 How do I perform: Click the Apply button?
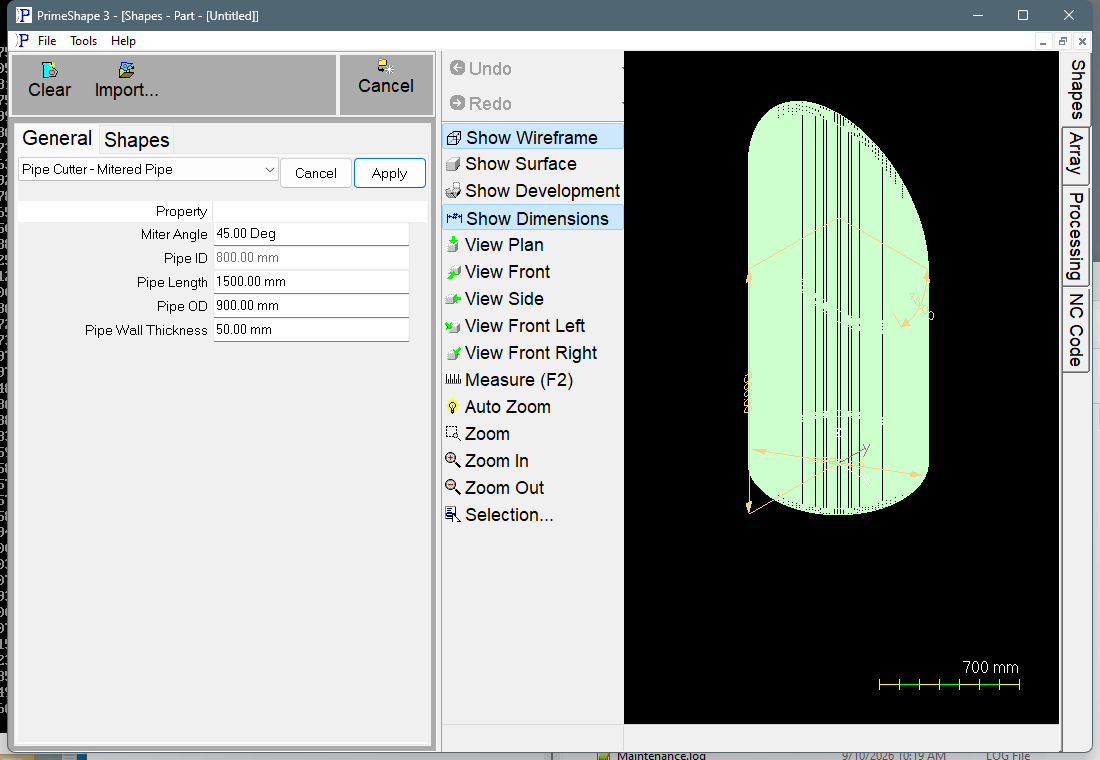pyautogui.click(x=389, y=173)
